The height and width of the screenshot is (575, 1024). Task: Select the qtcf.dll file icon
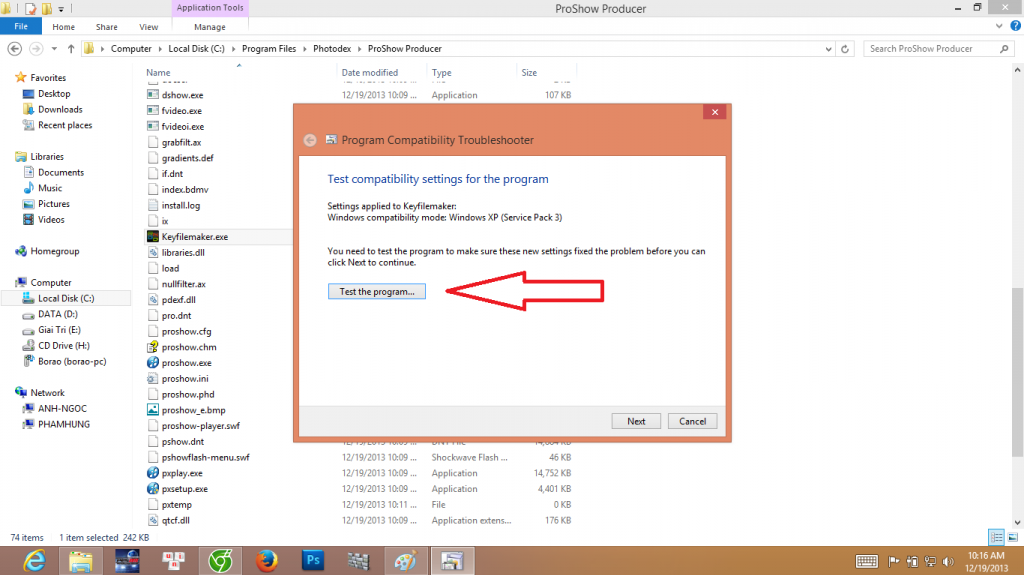coord(153,520)
